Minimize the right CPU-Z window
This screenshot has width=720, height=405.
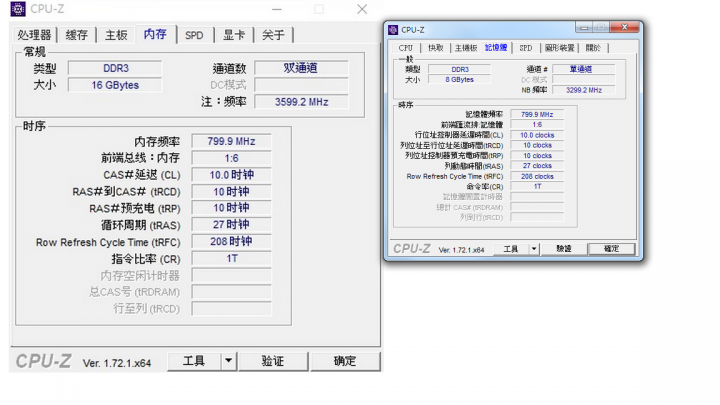click(584, 28)
